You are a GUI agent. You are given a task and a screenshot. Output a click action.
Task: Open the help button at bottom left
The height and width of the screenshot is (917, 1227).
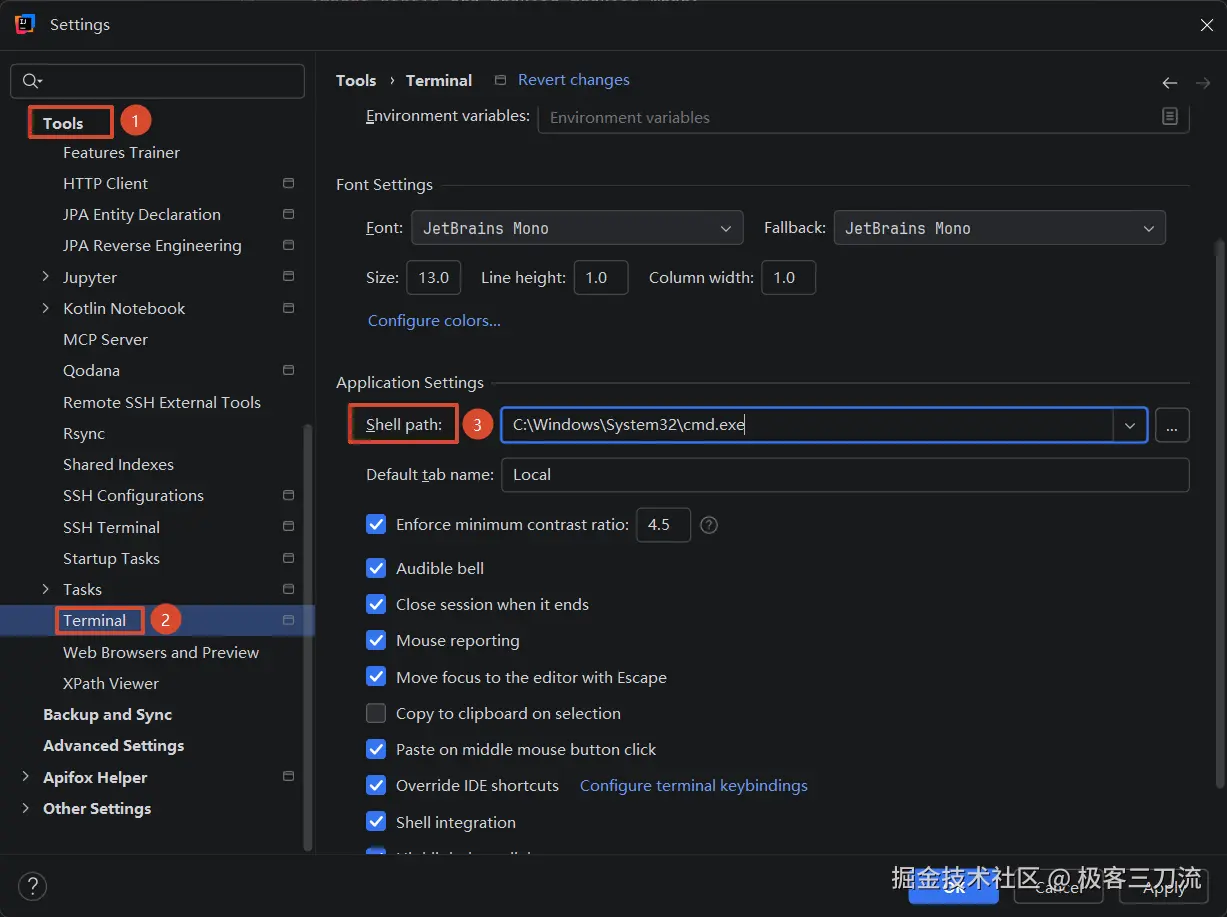pyautogui.click(x=32, y=886)
